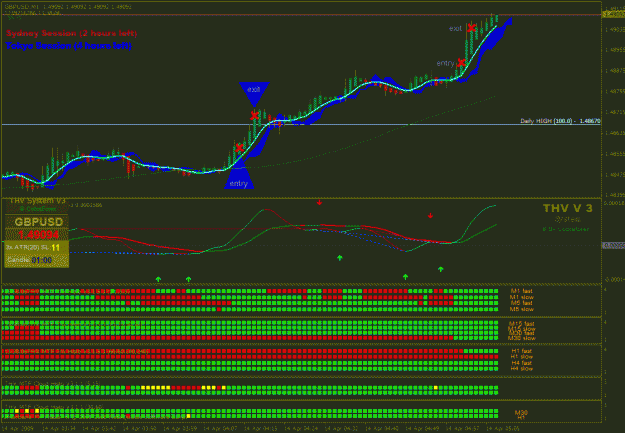This screenshot has height=433, width=625.
Task: Select the first red down arrow in THV indicator
Action: click(319, 203)
